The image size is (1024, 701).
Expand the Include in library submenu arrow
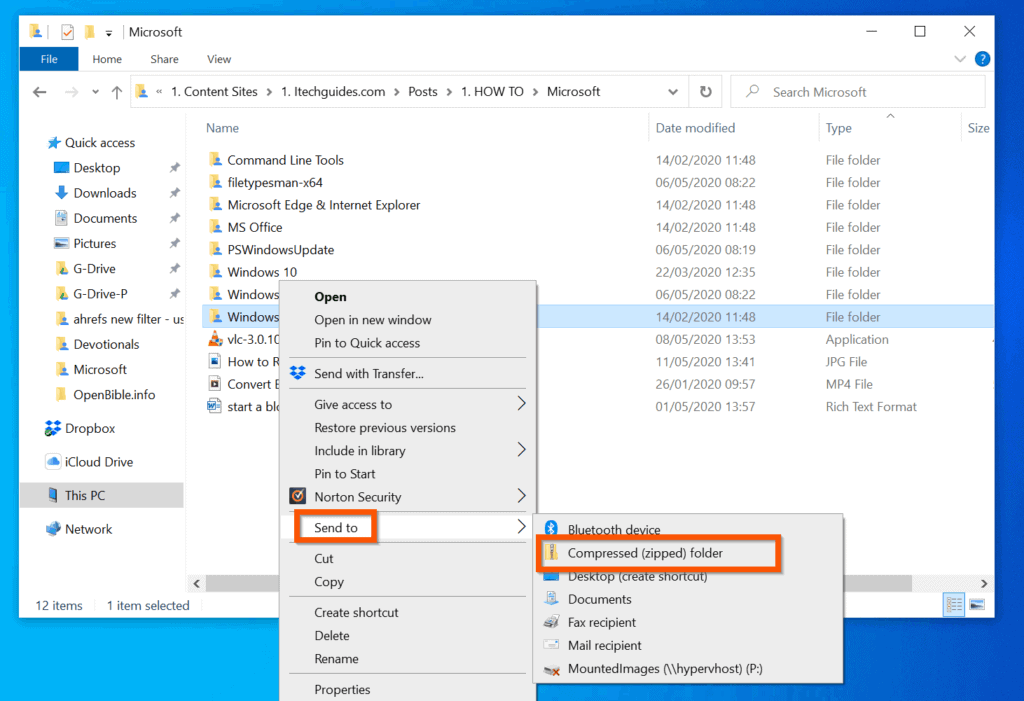521,449
